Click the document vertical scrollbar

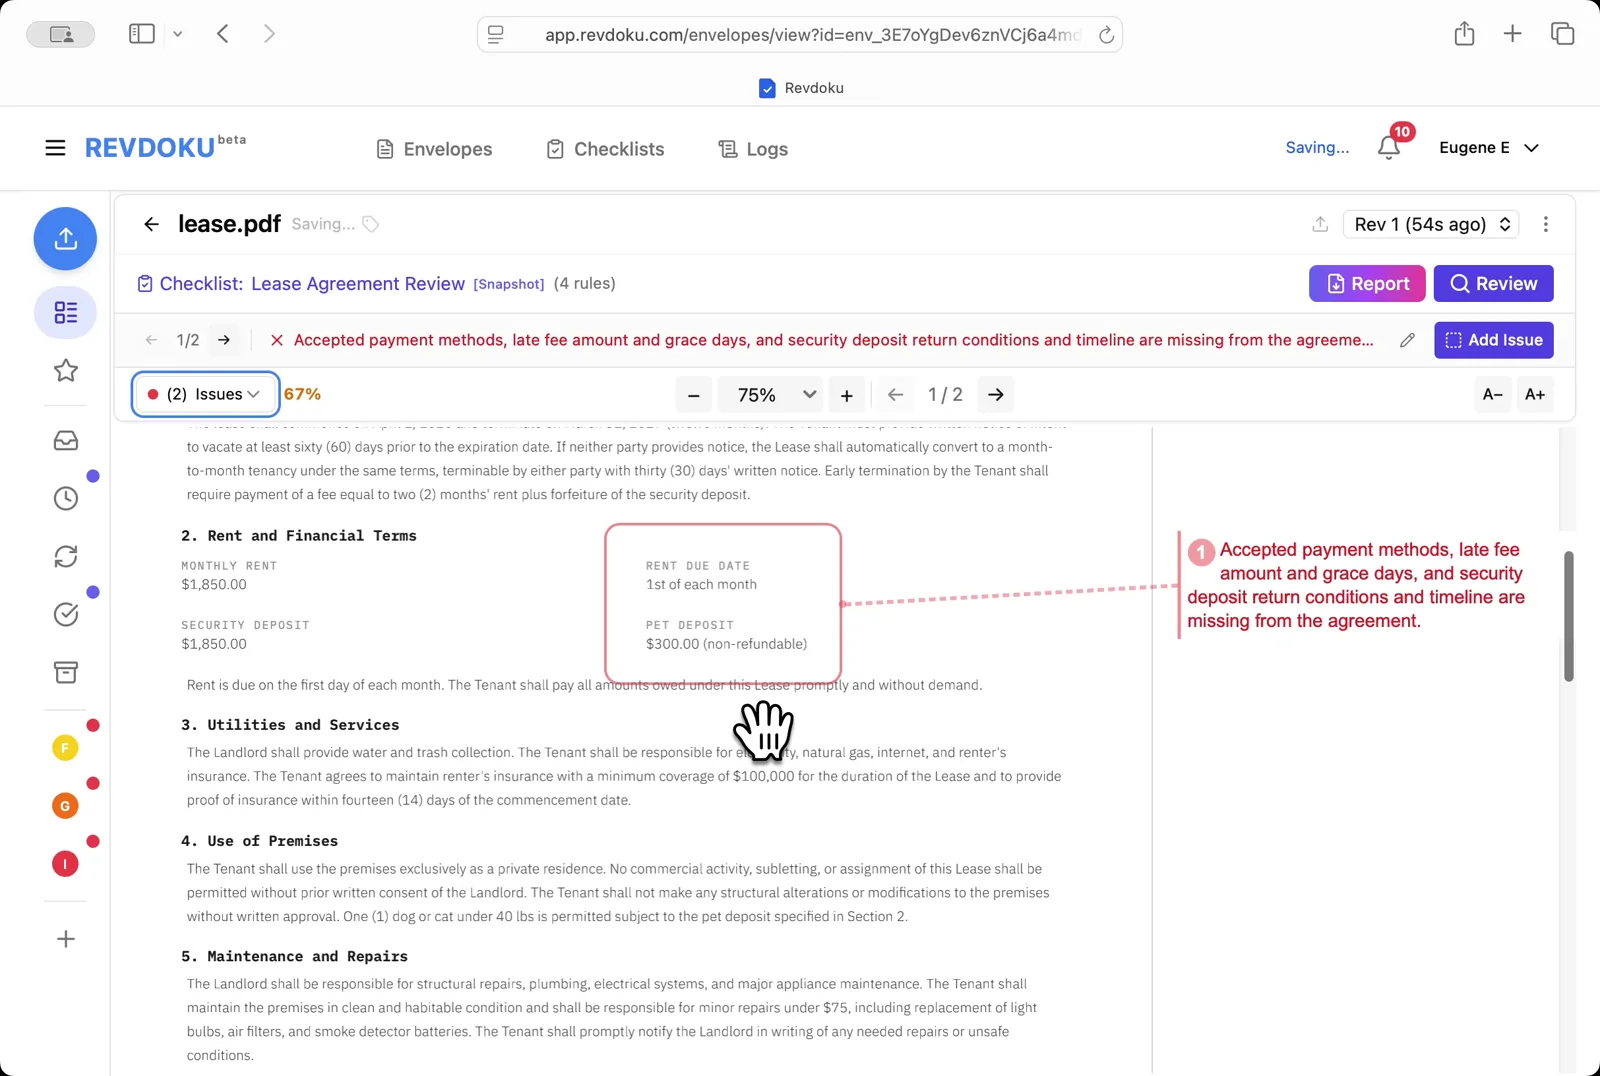tap(1568, 616)
